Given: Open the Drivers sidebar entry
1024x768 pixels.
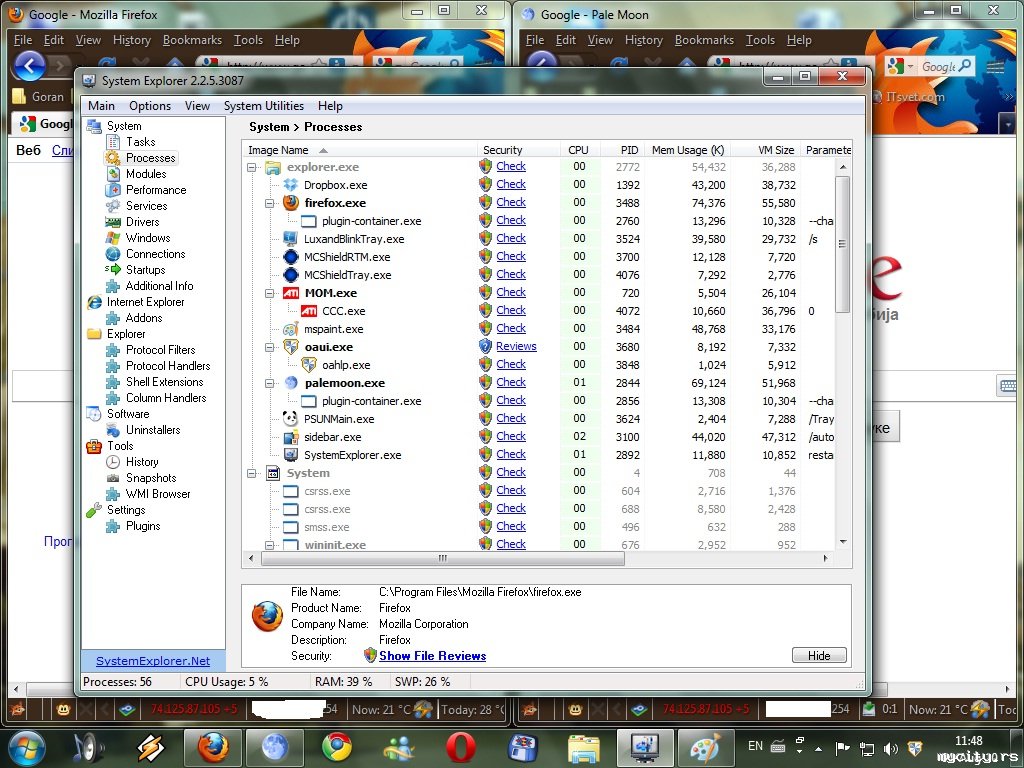Looking at the screenshot, I should point(142,222).
